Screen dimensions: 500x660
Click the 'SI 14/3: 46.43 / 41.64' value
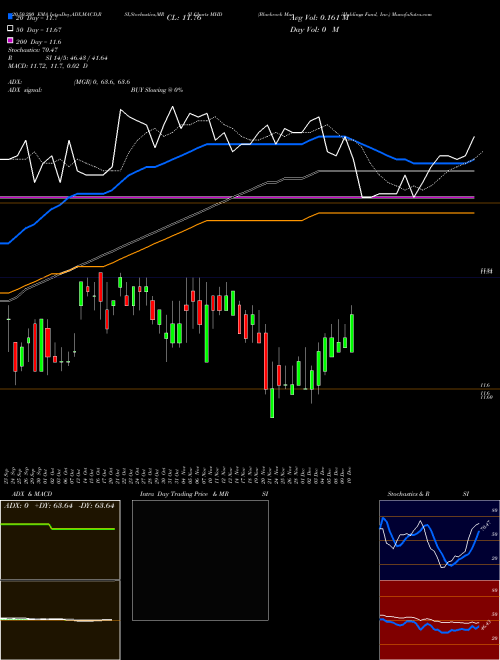[77, 58]
